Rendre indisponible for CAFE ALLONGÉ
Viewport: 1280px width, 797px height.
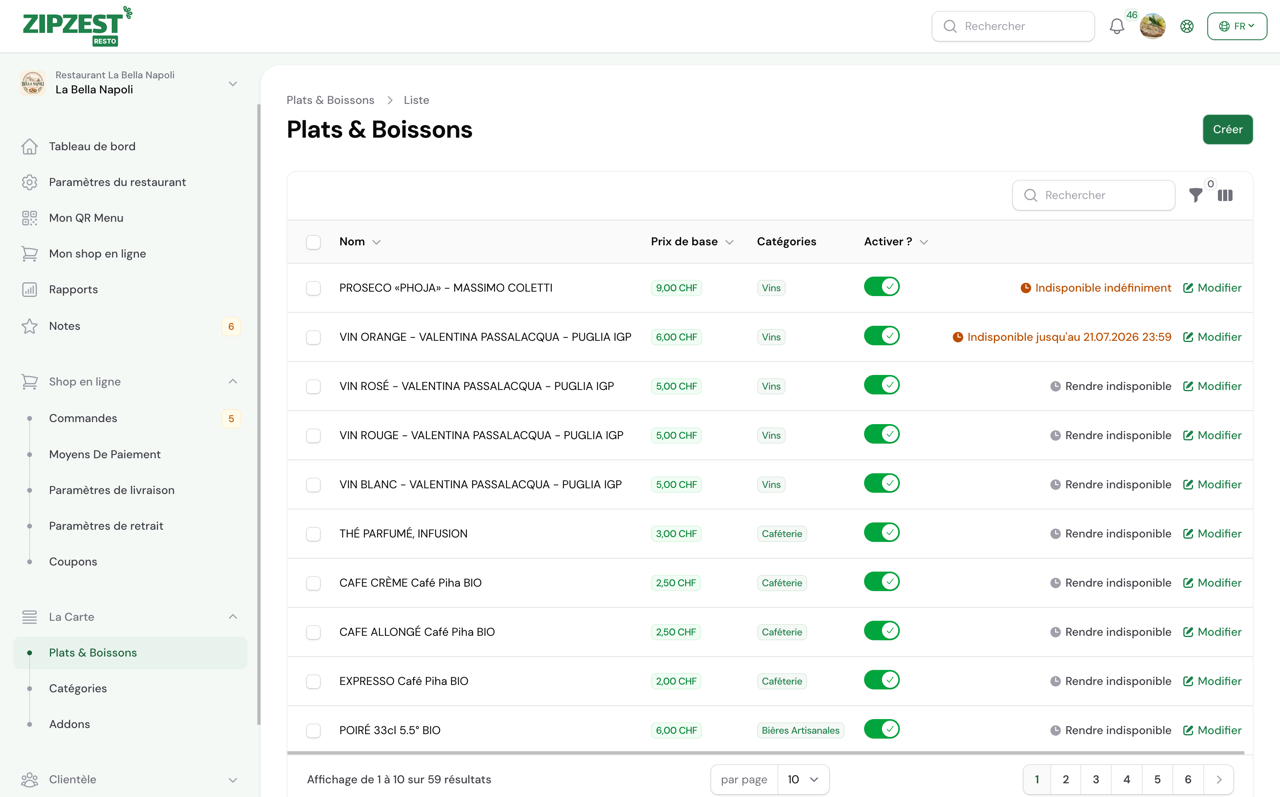coord(1110,632)
